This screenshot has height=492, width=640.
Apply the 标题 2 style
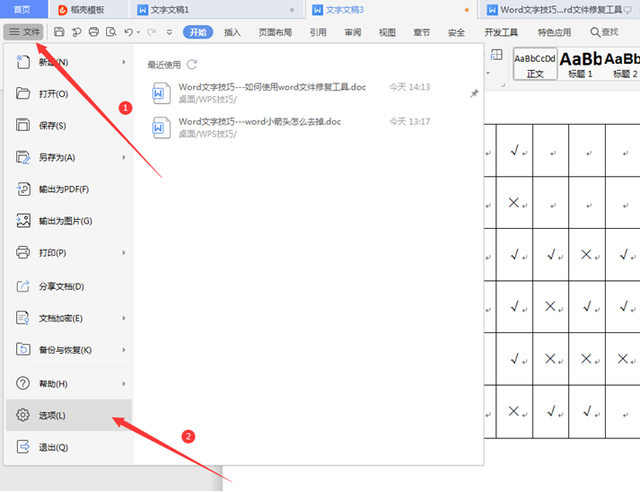(x=622, y=65)
